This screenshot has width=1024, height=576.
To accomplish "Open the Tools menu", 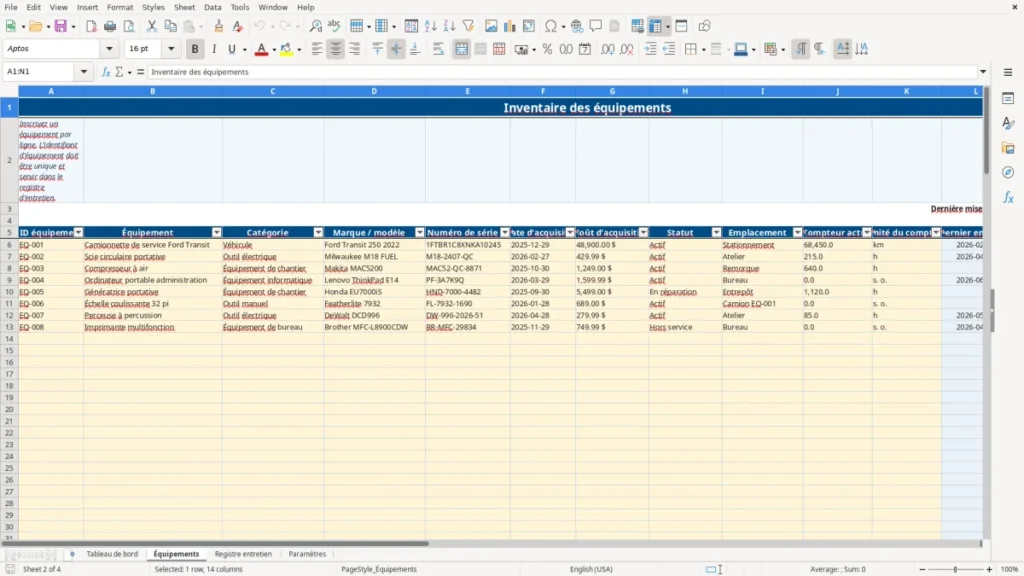I will 240,7.
